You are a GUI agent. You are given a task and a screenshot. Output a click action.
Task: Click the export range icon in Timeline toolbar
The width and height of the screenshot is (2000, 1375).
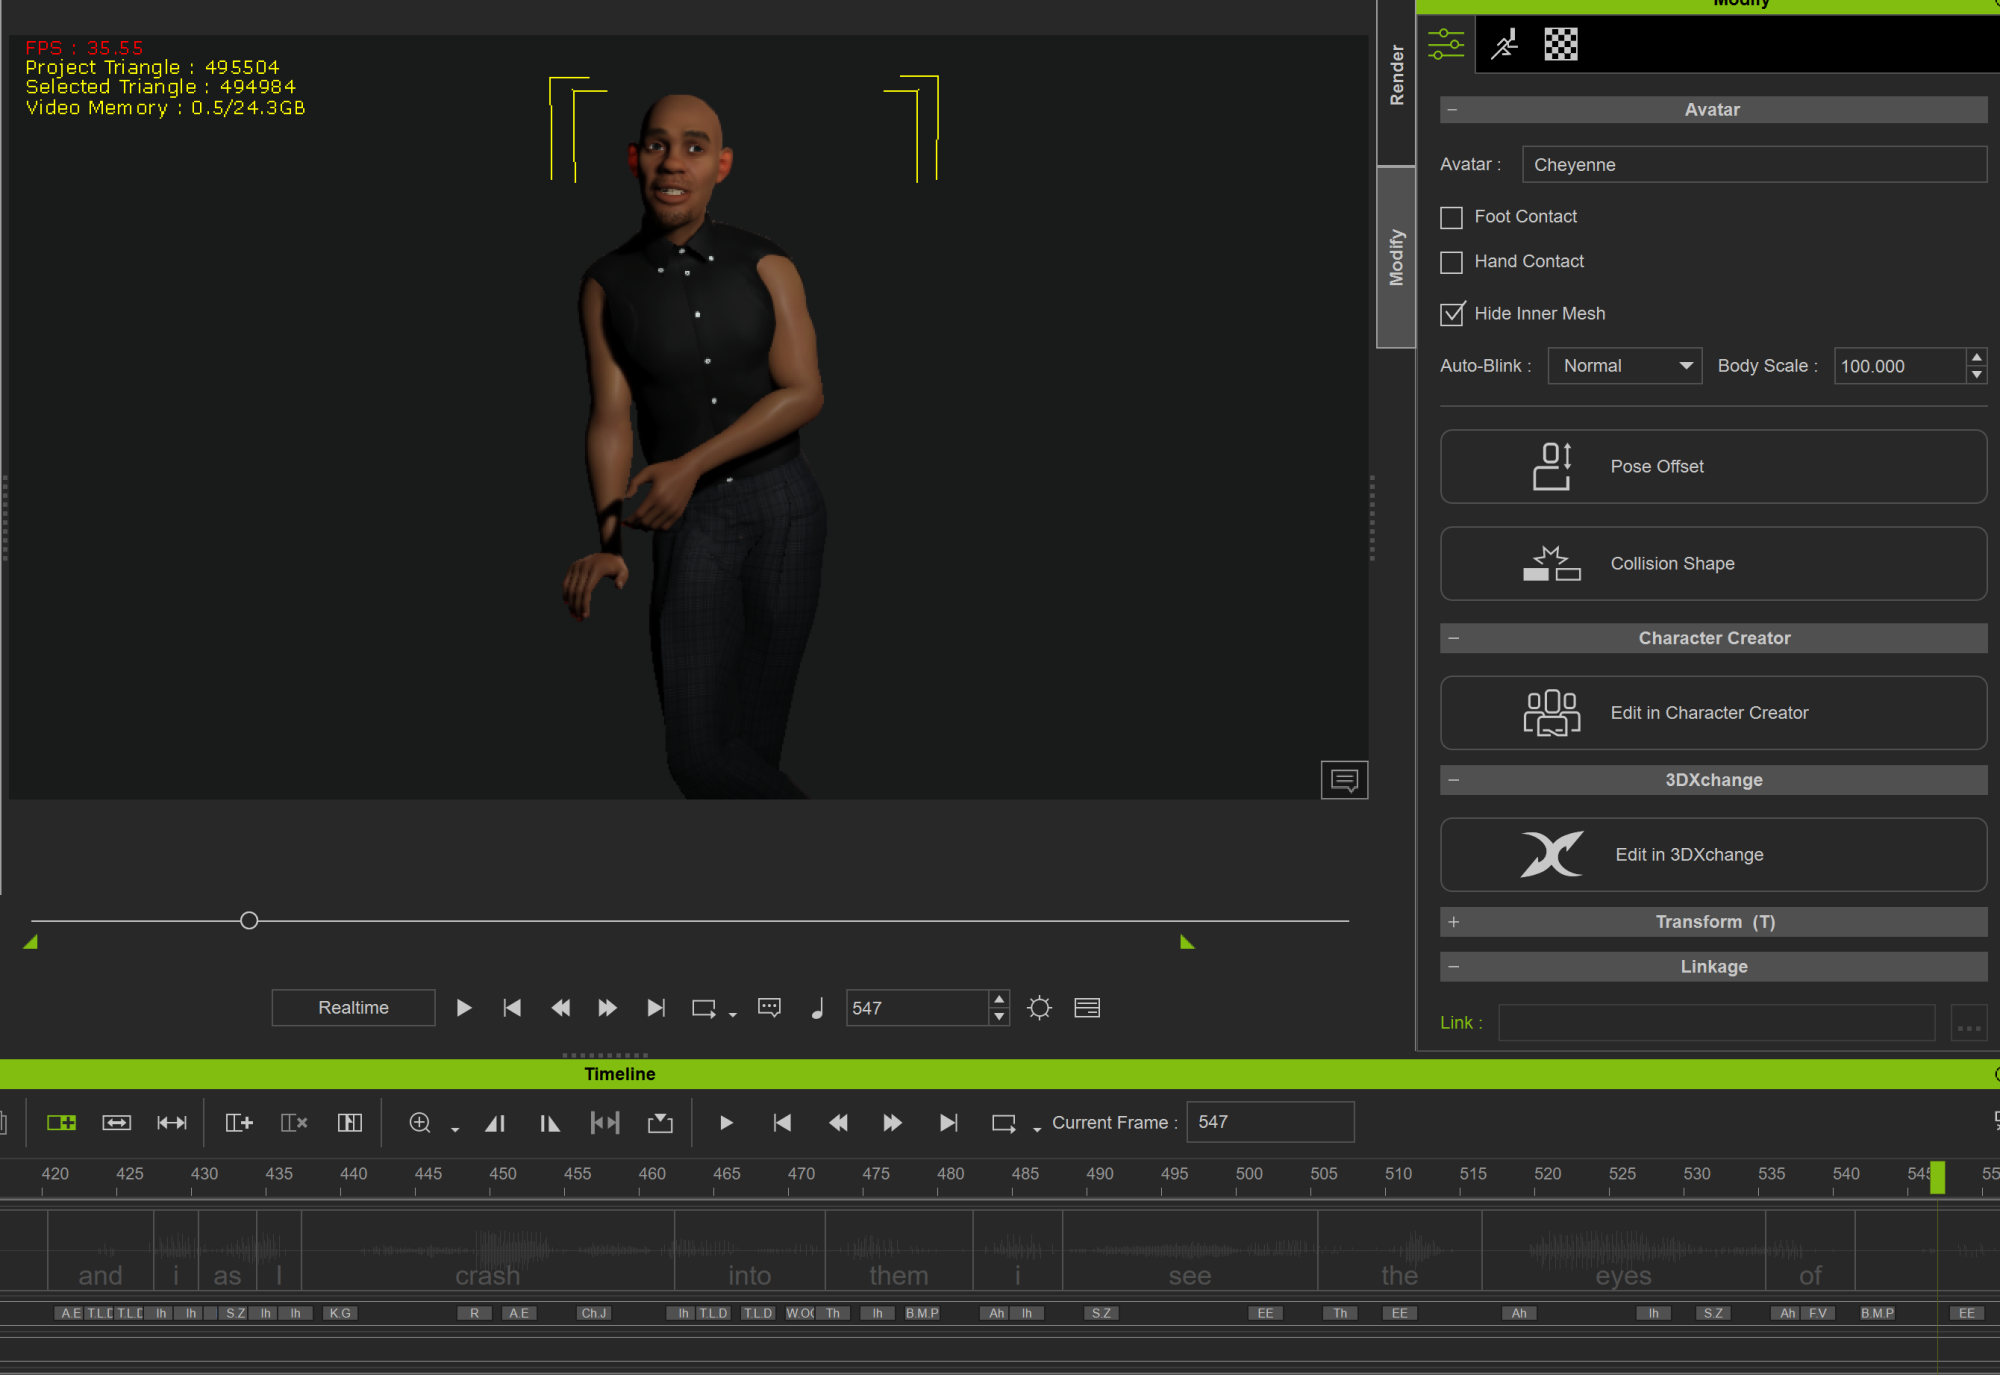(660, 1123)
